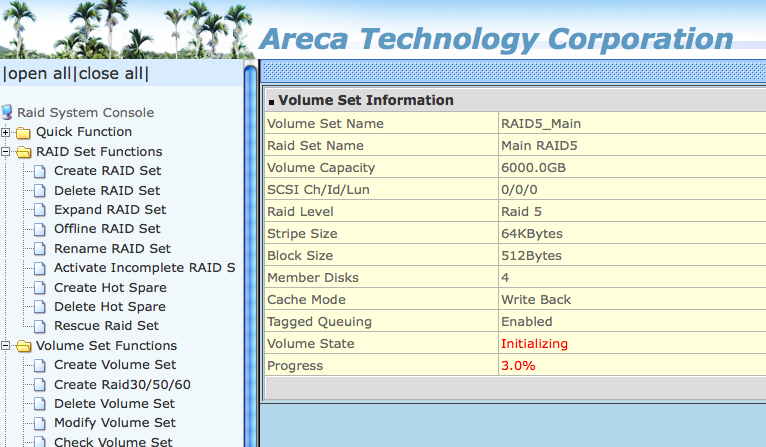The image size is (766, 447).
Task: Click the red 'Initializing' volume state
Action: 534,343
